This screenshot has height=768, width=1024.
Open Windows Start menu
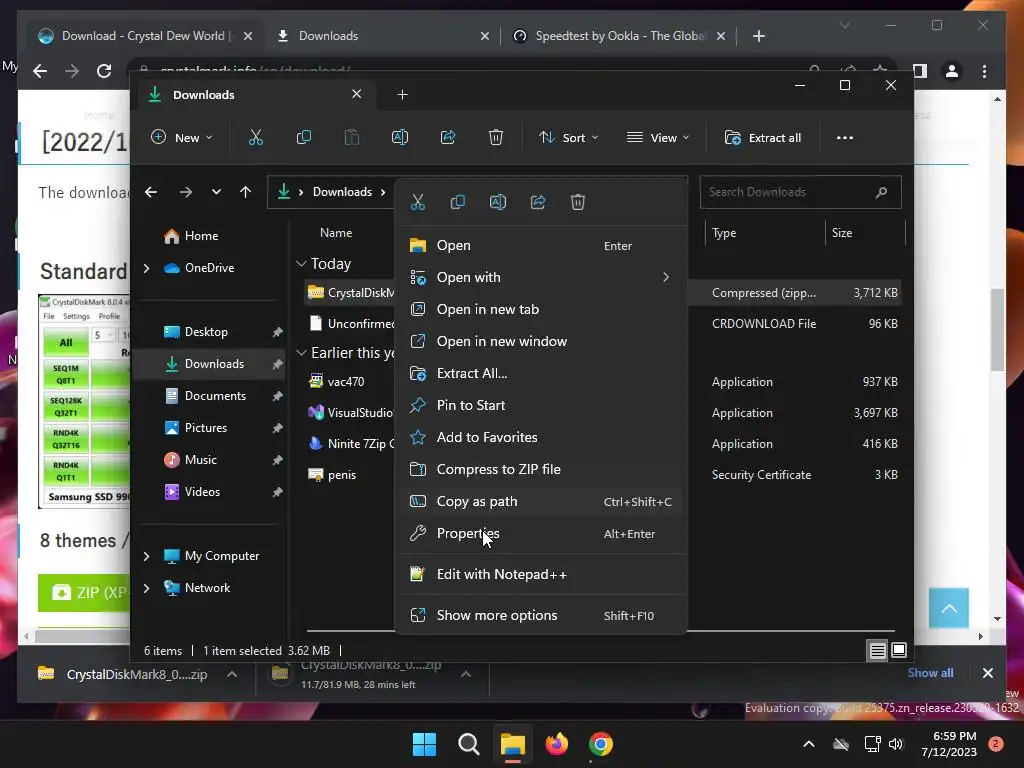(424, 744)
